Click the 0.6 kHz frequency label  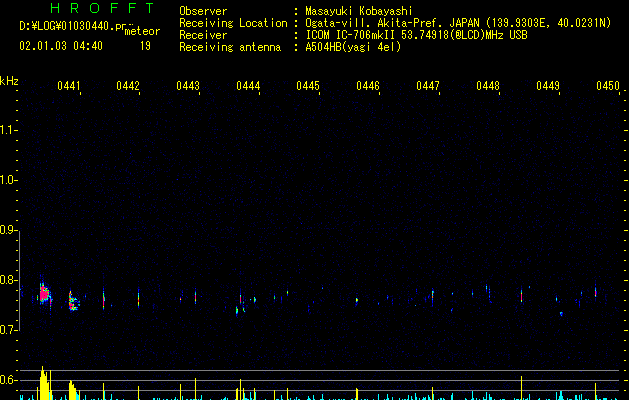(x=8, y=380)
